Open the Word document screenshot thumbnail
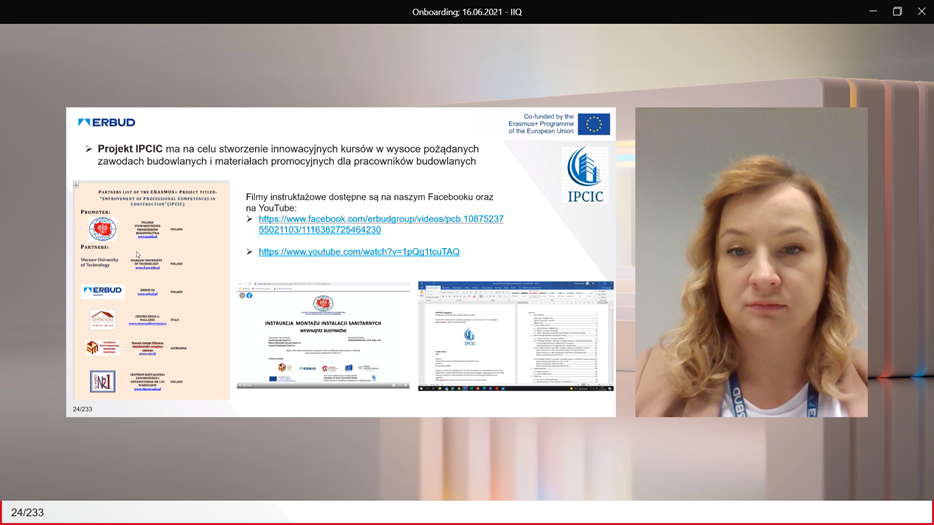The width and height of the screenshot is (934, 525). (x=516, y=336)
